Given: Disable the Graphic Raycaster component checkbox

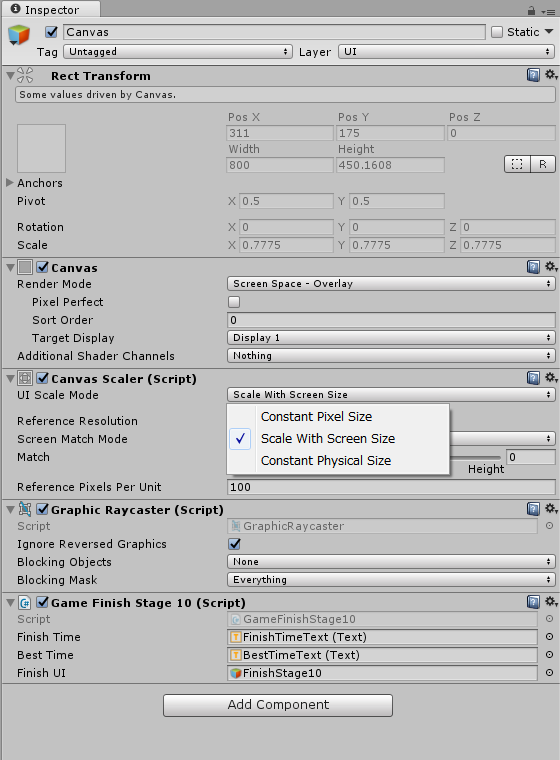Looking at the screenshot, I should click(43, 509).
